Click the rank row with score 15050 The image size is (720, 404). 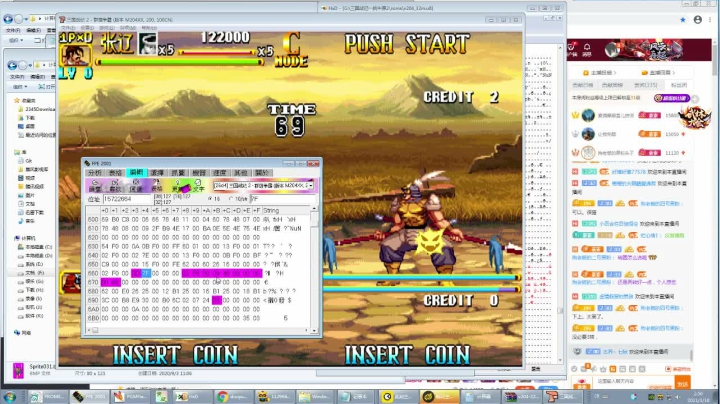[630, 134]
